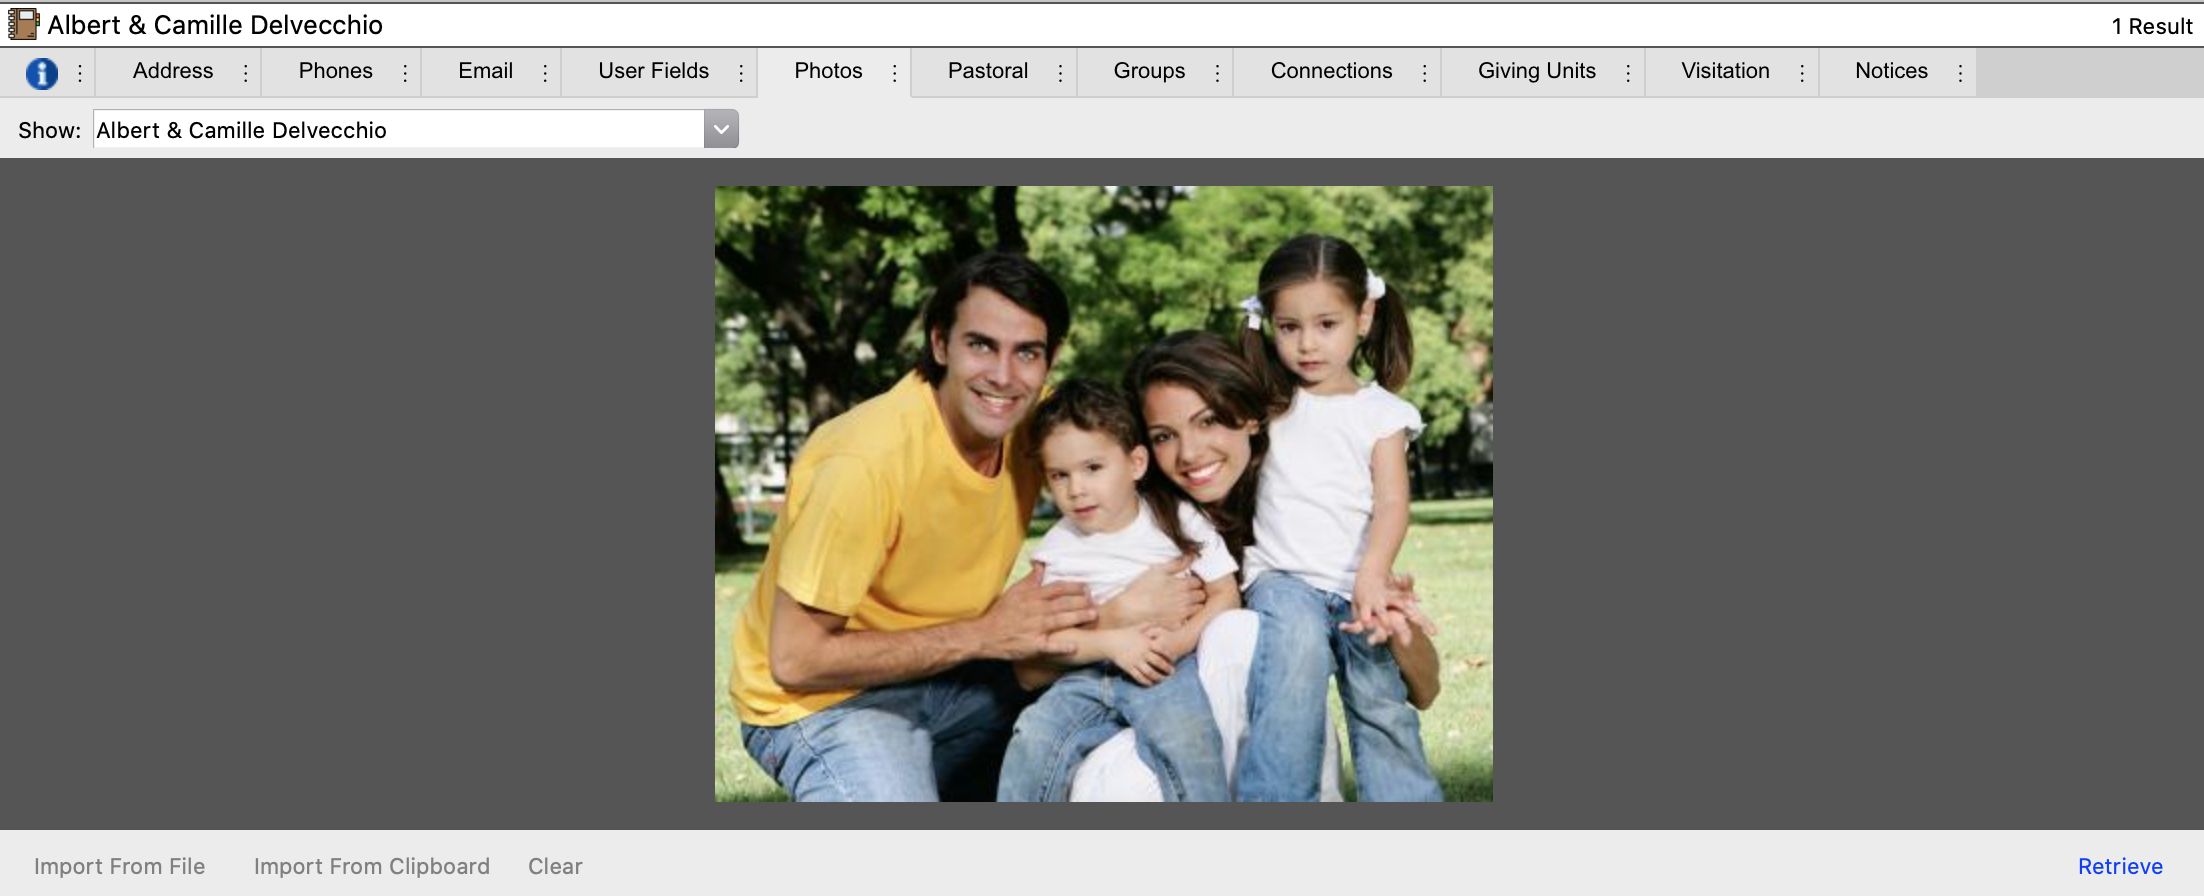Open the options dots next to Address tab
The height and width of the screenshot is (896, 2204).
[245, 73]
